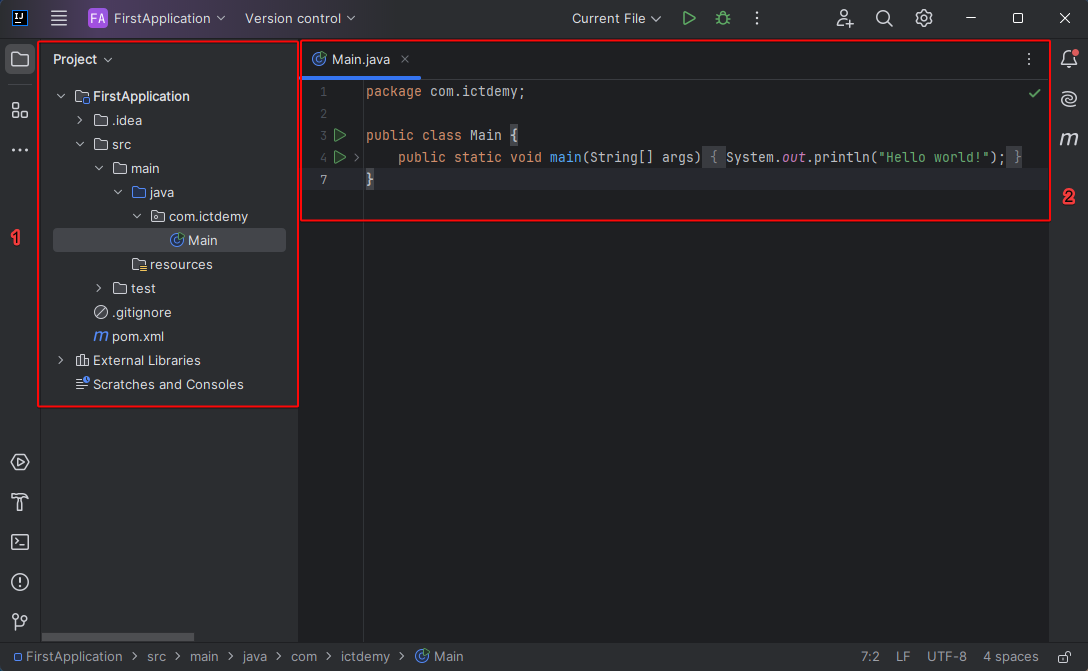Expand the .idea folder
This screenshot has height=671, width=1088.
tap(80, 120)
